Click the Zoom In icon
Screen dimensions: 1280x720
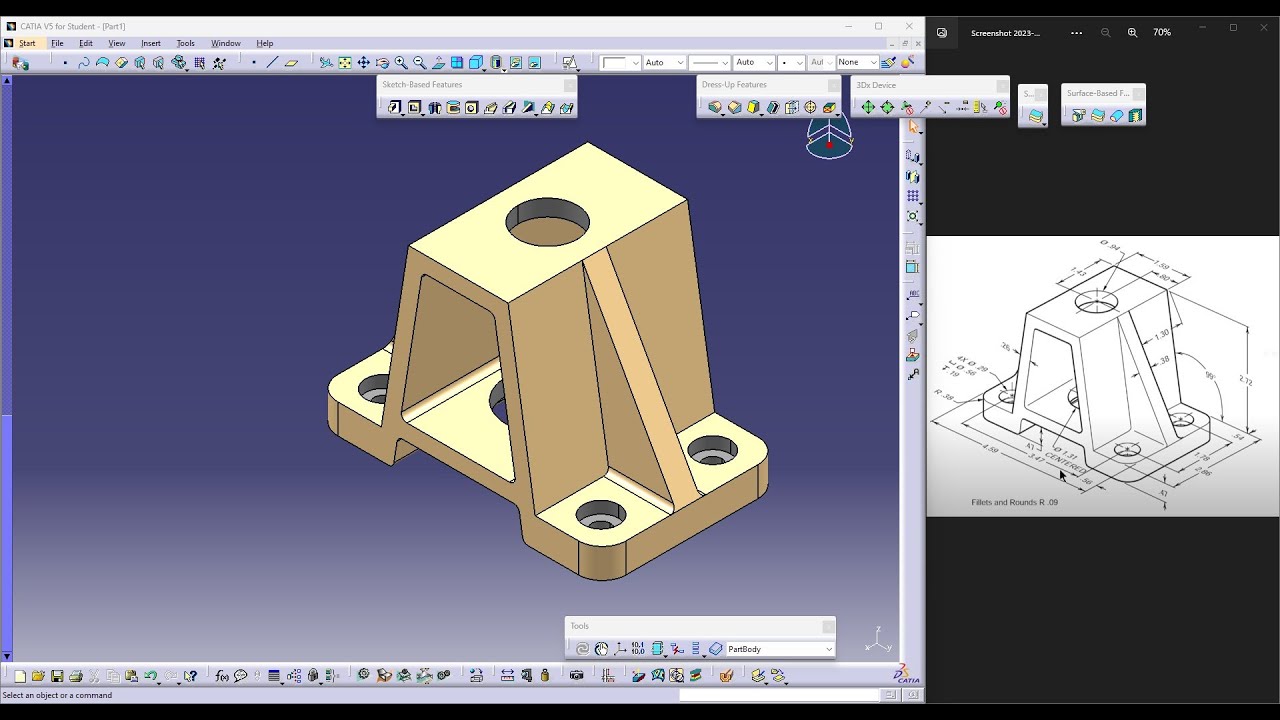401,62
